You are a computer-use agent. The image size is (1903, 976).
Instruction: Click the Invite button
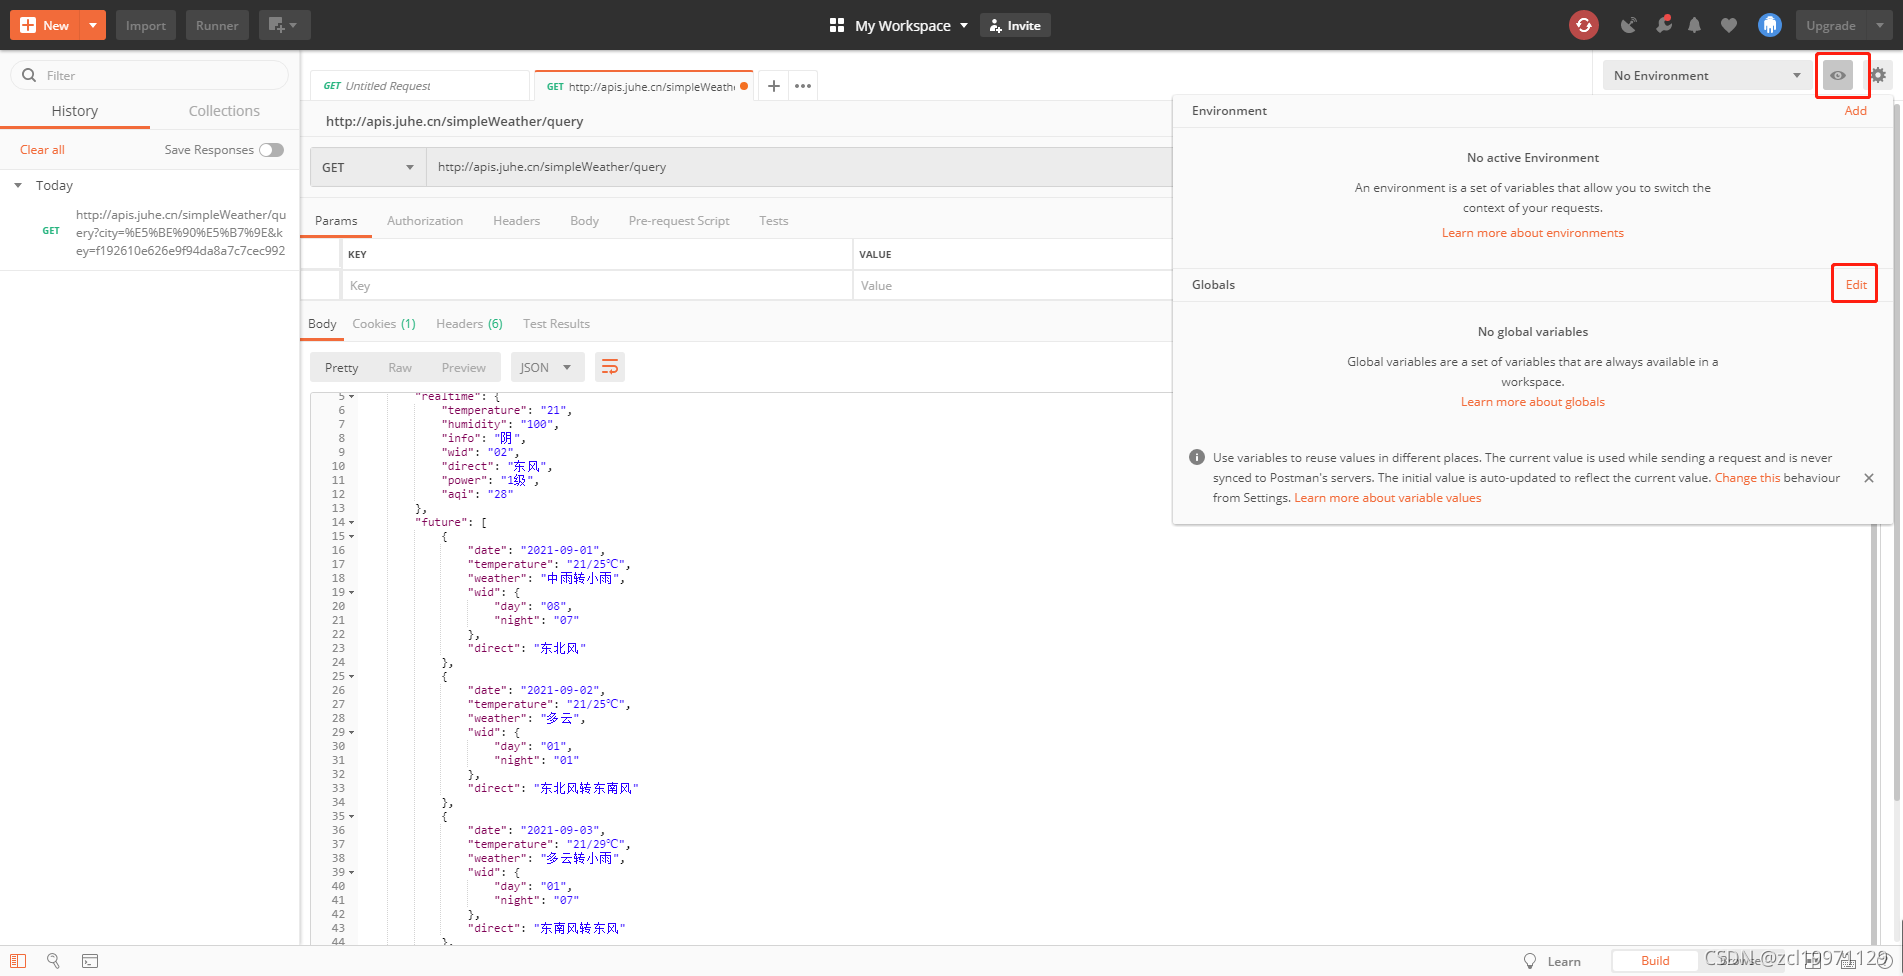[1015, 25]
